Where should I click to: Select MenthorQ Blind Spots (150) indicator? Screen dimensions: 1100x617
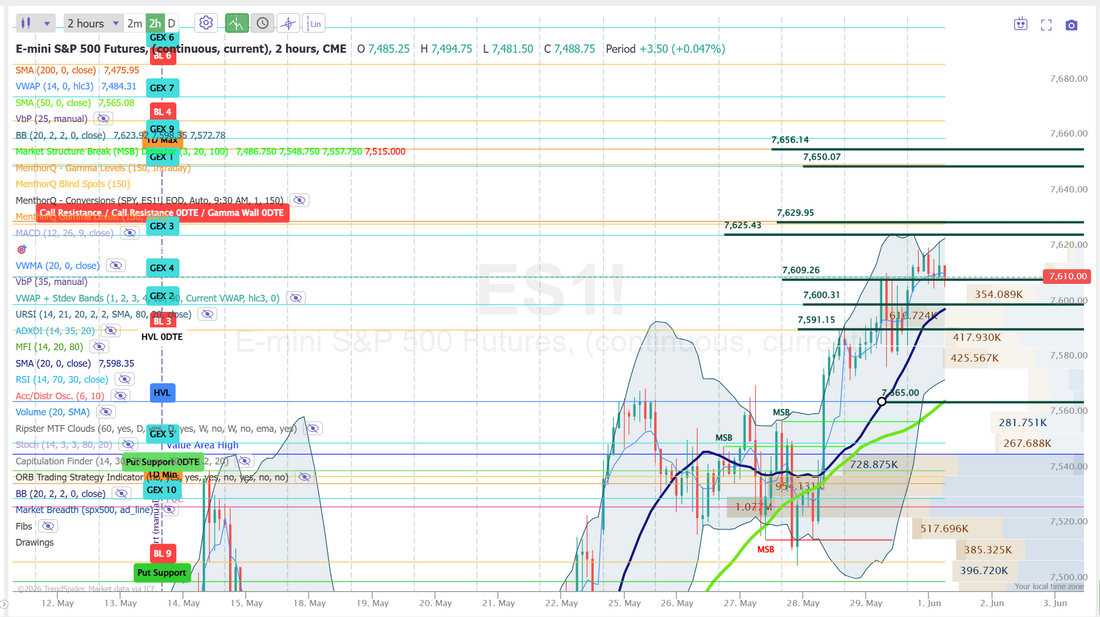tap(73, 184)
